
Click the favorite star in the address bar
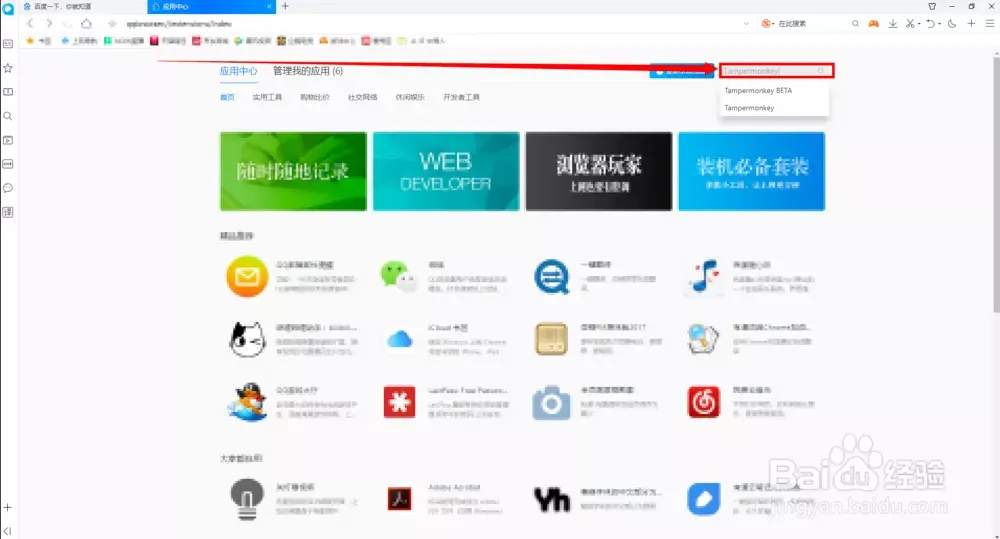click(x=112, y=24)
